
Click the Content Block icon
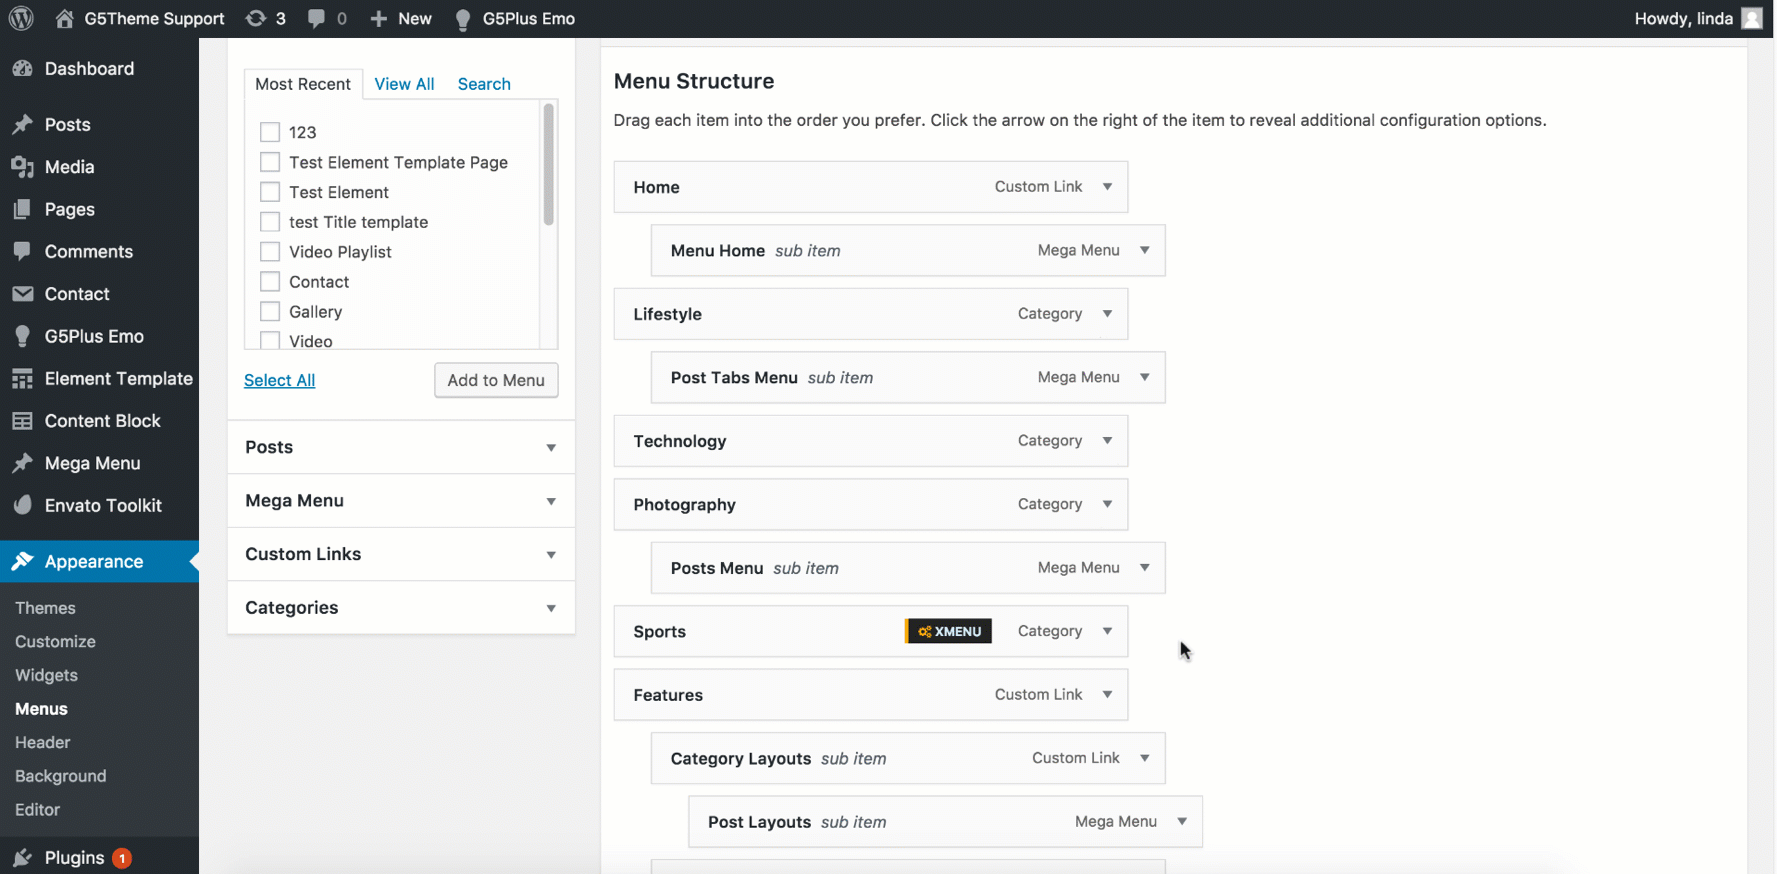point(22,421)
